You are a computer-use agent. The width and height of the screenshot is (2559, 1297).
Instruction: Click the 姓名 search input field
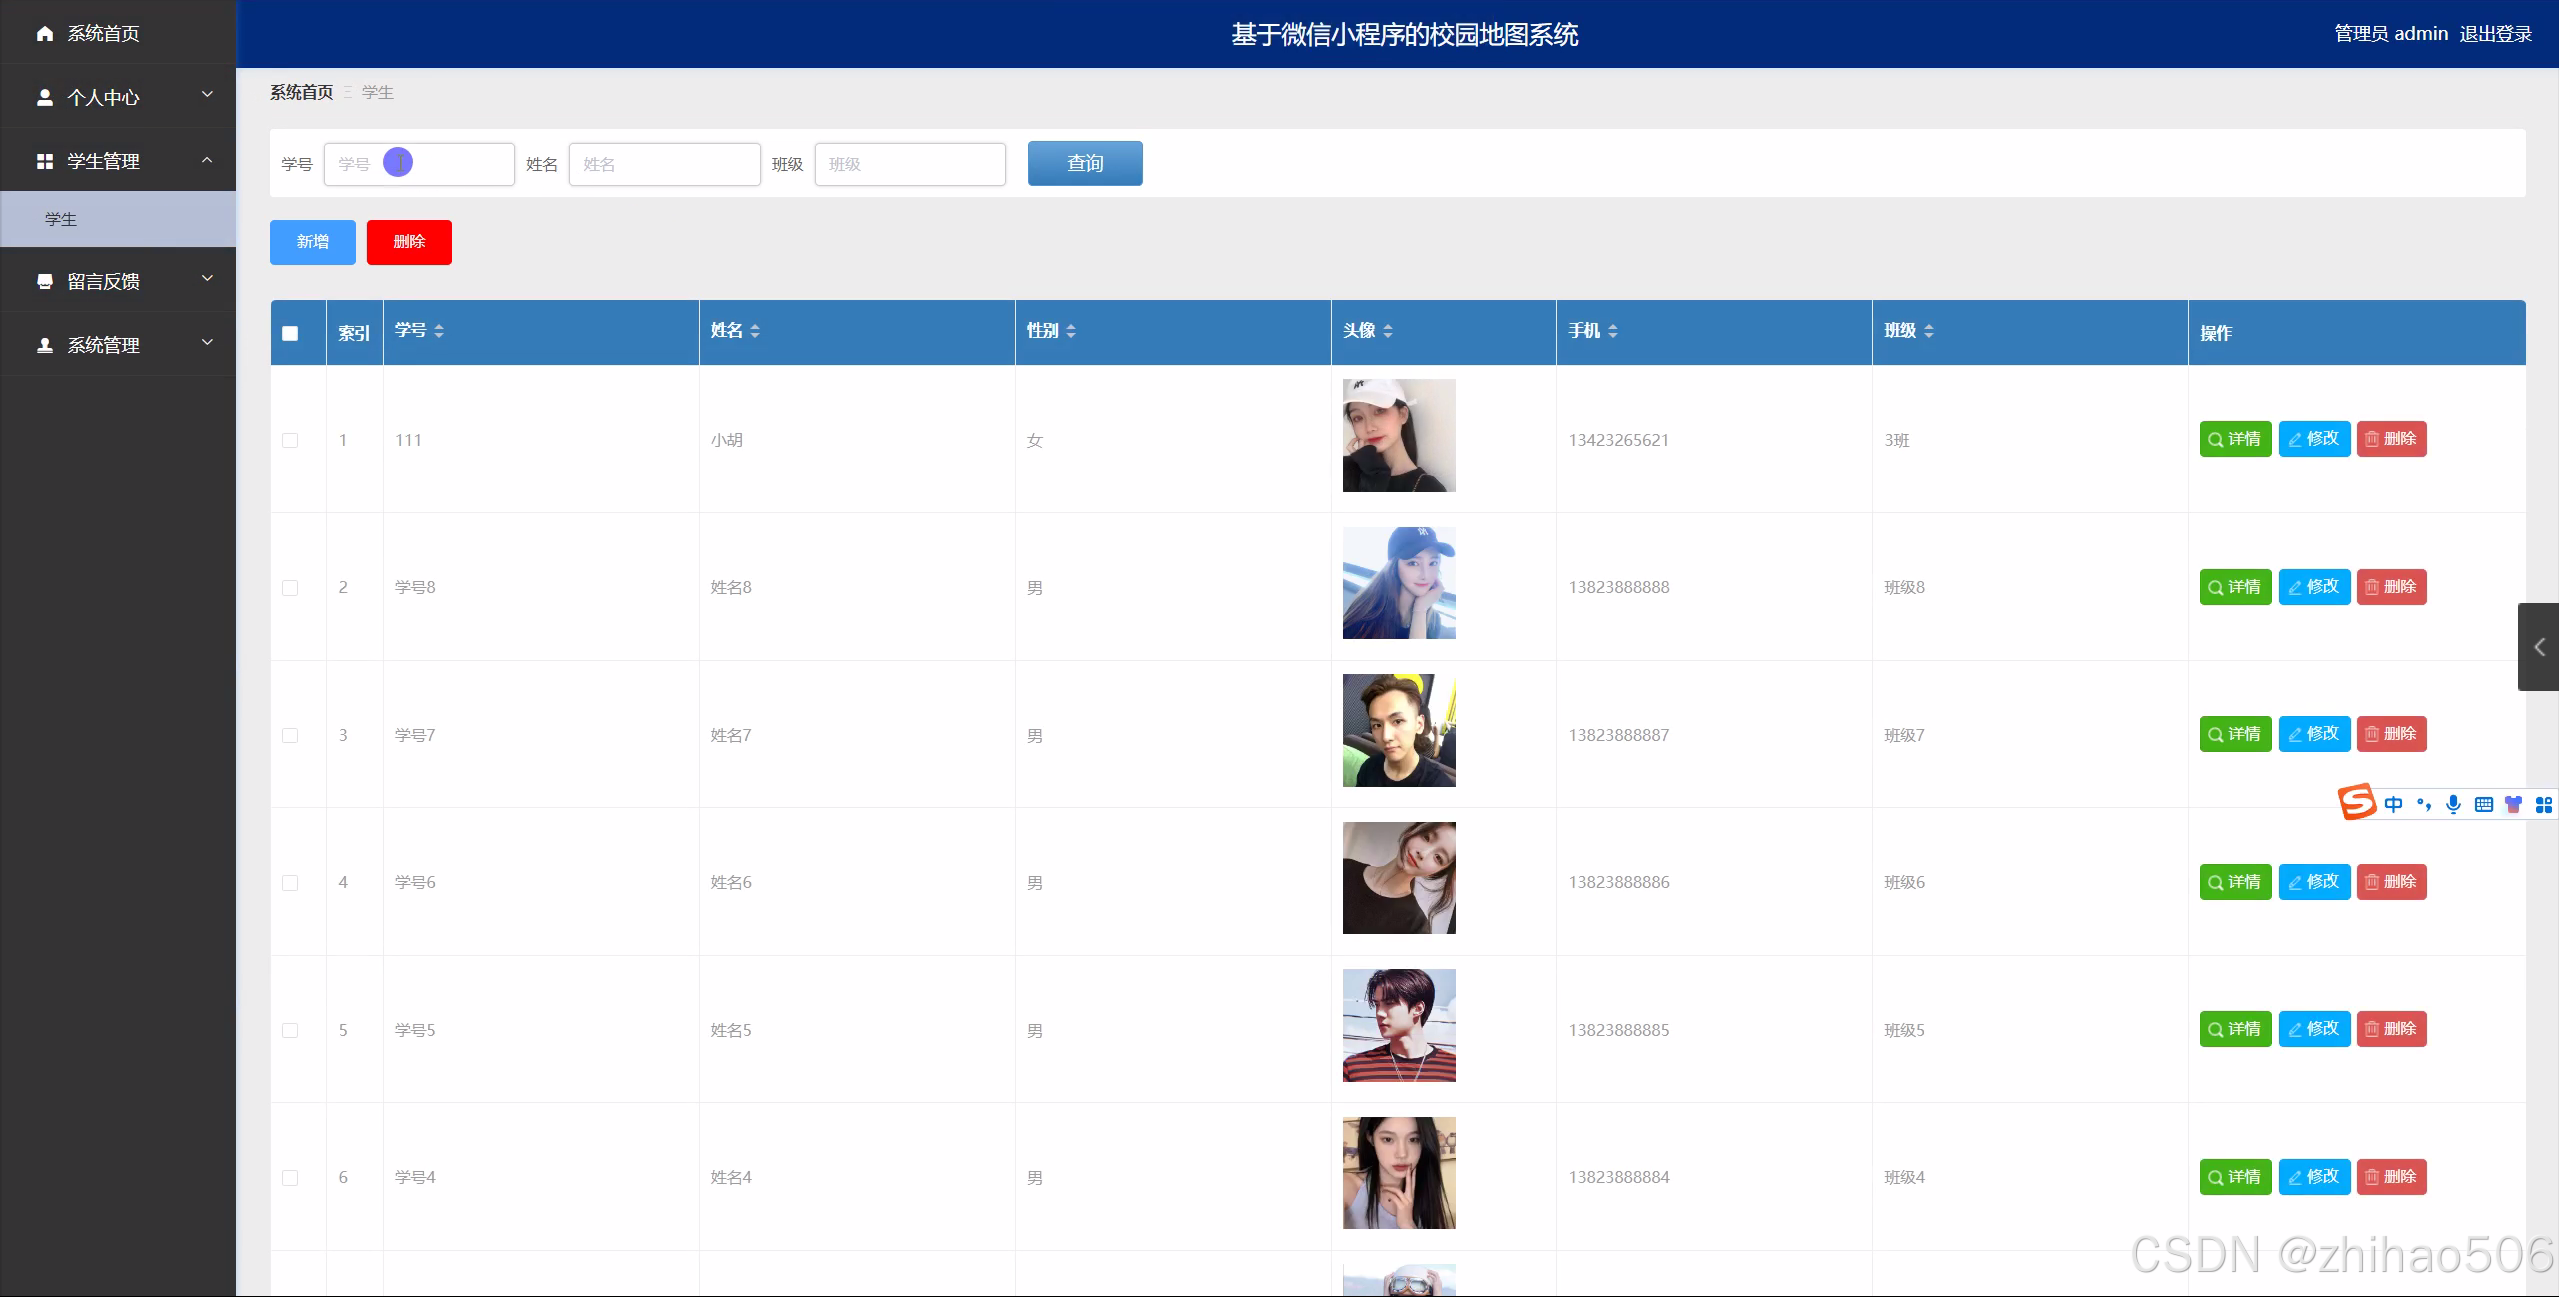664,164
